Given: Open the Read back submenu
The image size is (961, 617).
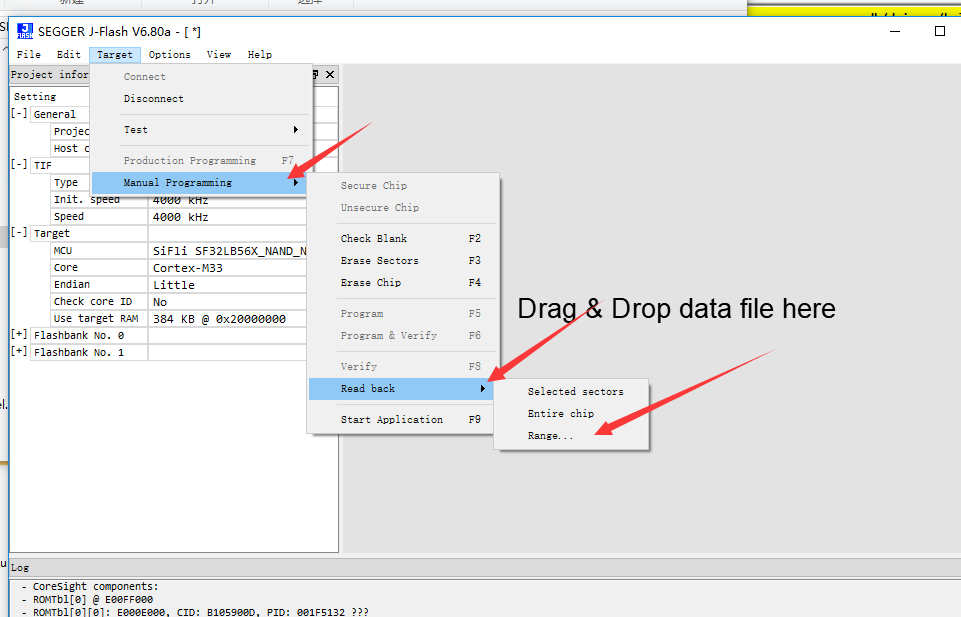Looking at the screenshot, I should (x=401, y=388).
